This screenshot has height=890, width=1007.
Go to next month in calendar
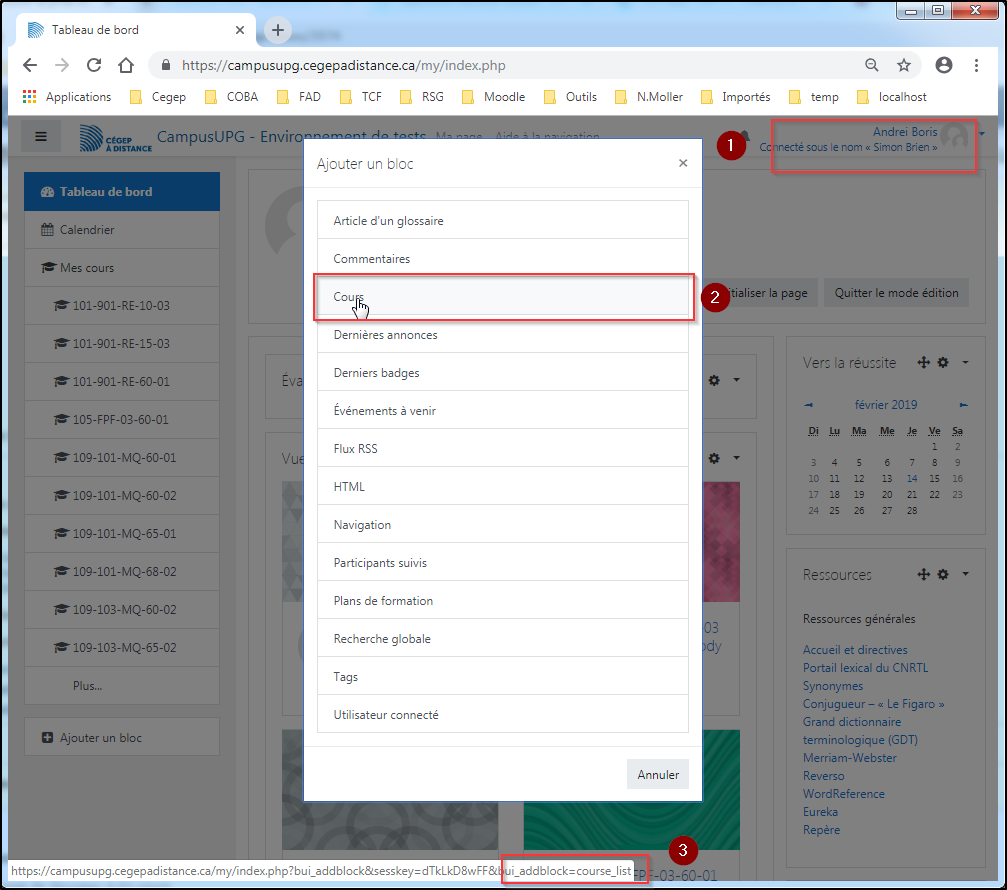click(x=964, y=405)
